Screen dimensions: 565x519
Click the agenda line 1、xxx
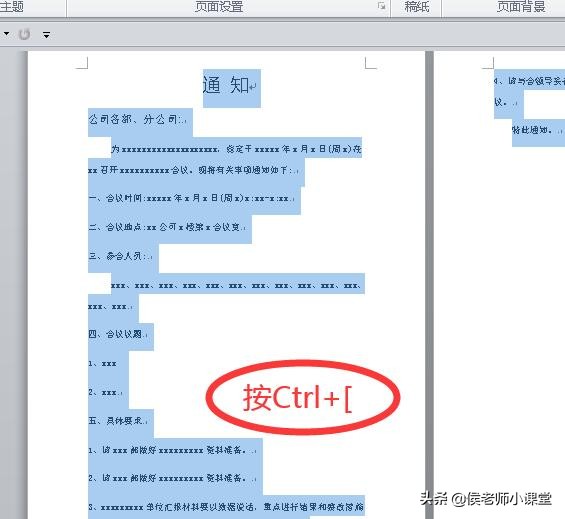tap(103, 364)
